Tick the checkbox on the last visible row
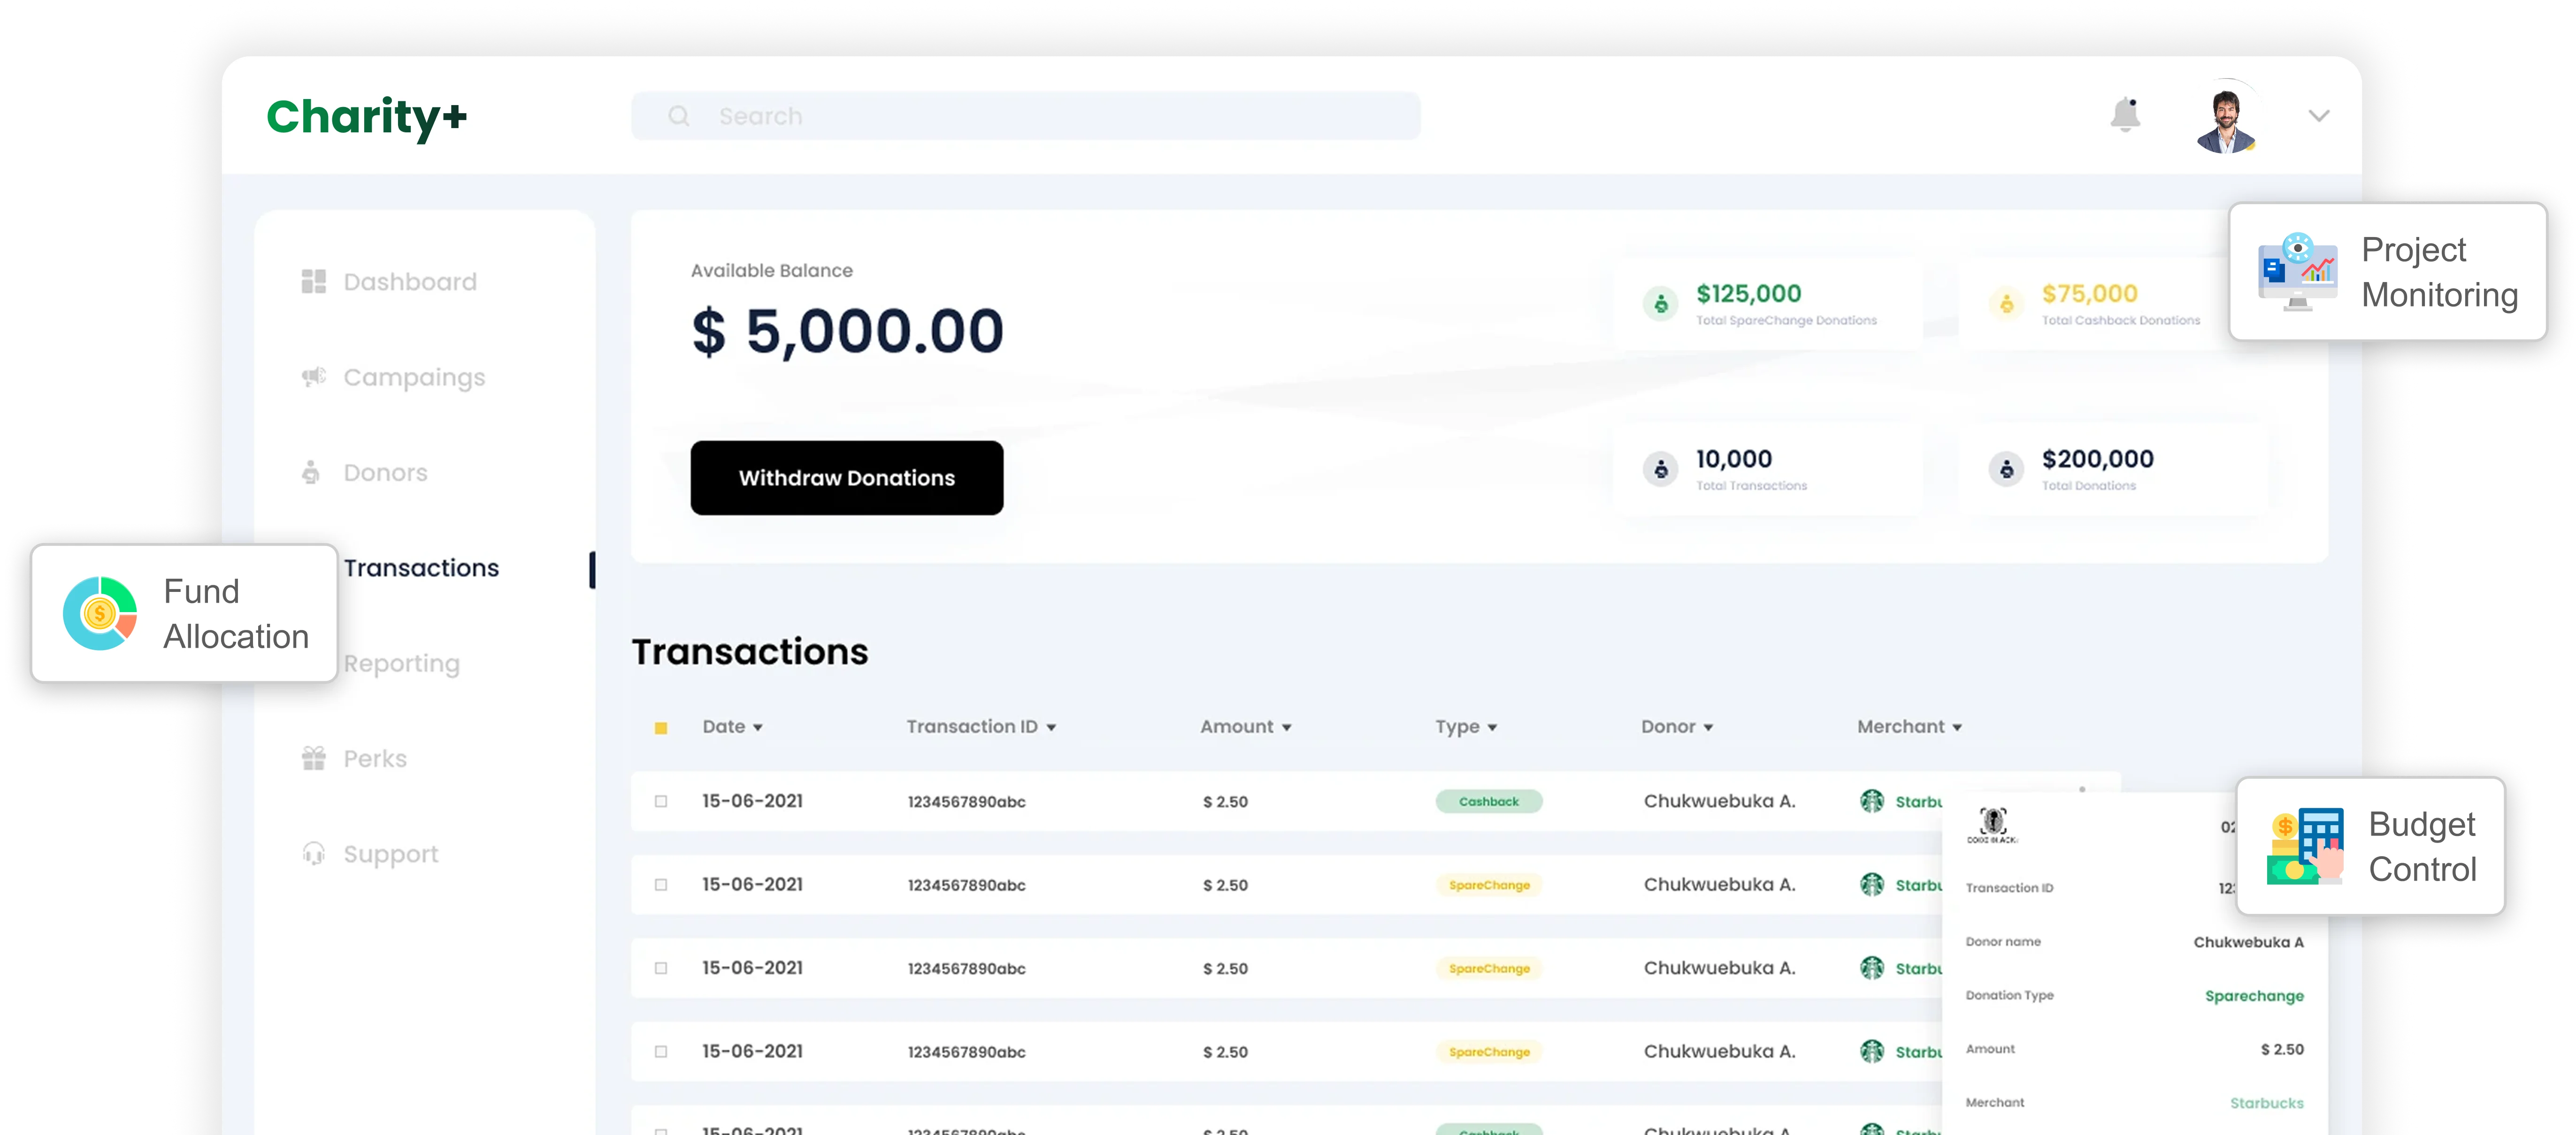Image resolution: width=2576 pixels, height=1135 pixels. click(662, 1130)
